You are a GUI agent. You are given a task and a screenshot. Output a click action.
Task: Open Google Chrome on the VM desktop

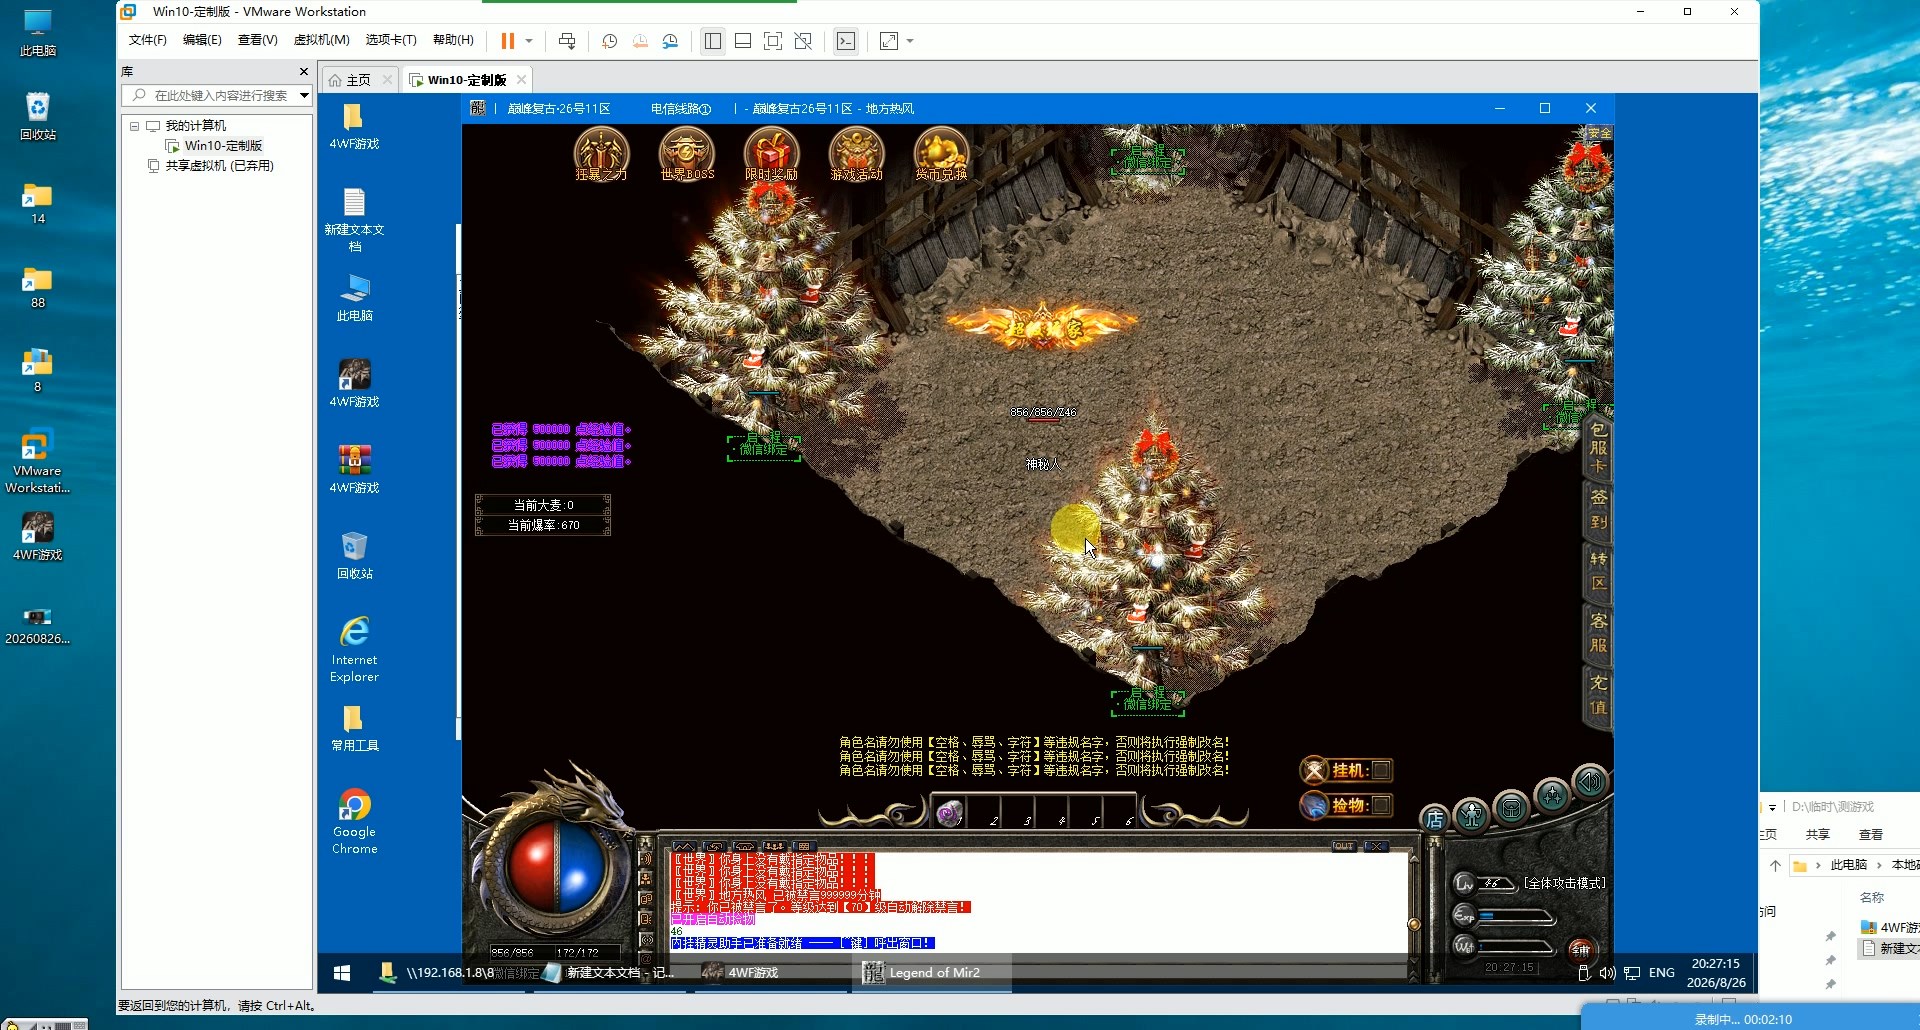coord(355,821)
